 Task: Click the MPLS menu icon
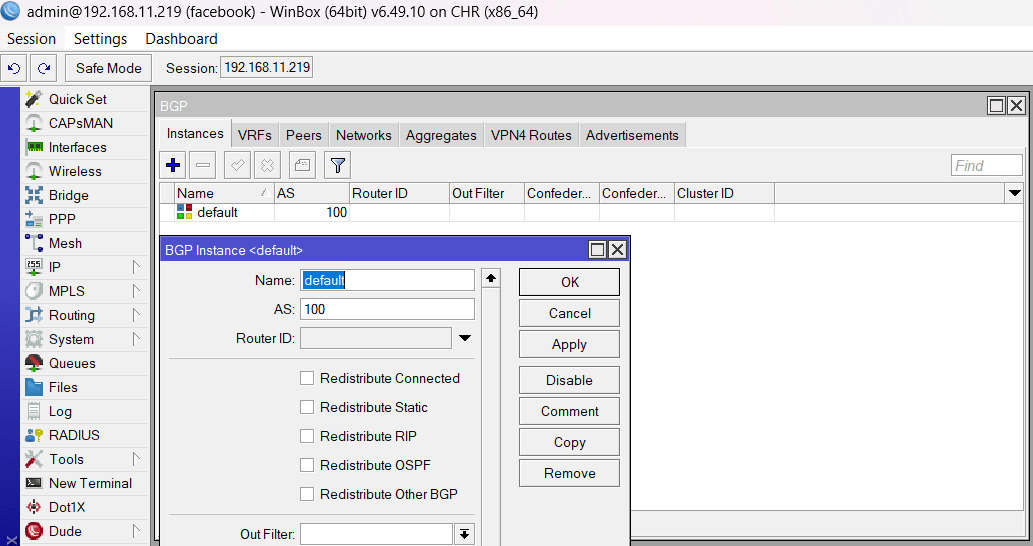(34, 291)
